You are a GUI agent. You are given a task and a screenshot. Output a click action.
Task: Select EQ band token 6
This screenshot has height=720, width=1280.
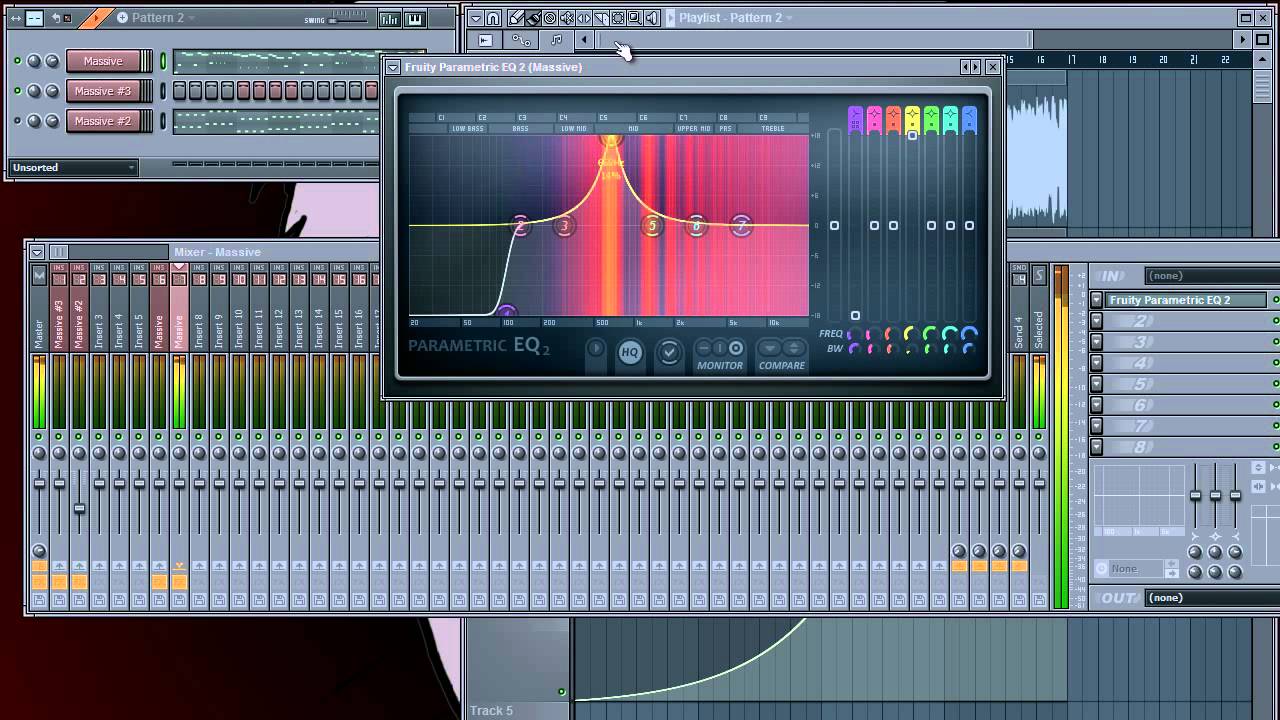pos(697,226)
